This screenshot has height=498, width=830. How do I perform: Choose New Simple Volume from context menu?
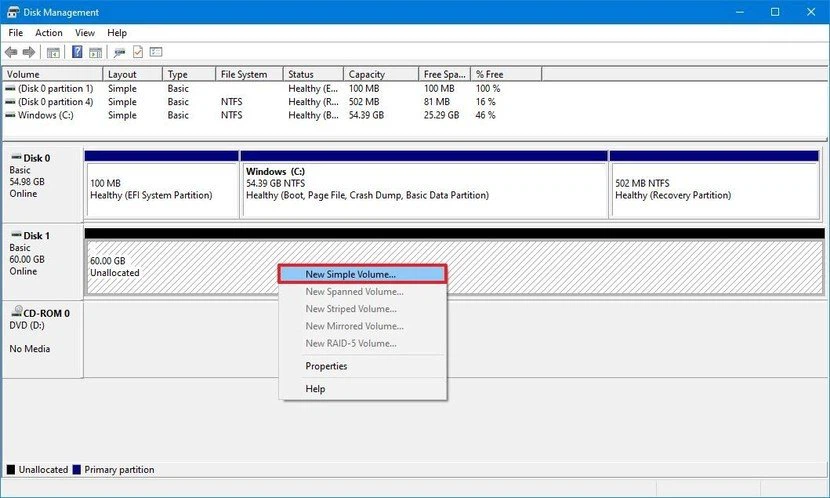[350, 274]
